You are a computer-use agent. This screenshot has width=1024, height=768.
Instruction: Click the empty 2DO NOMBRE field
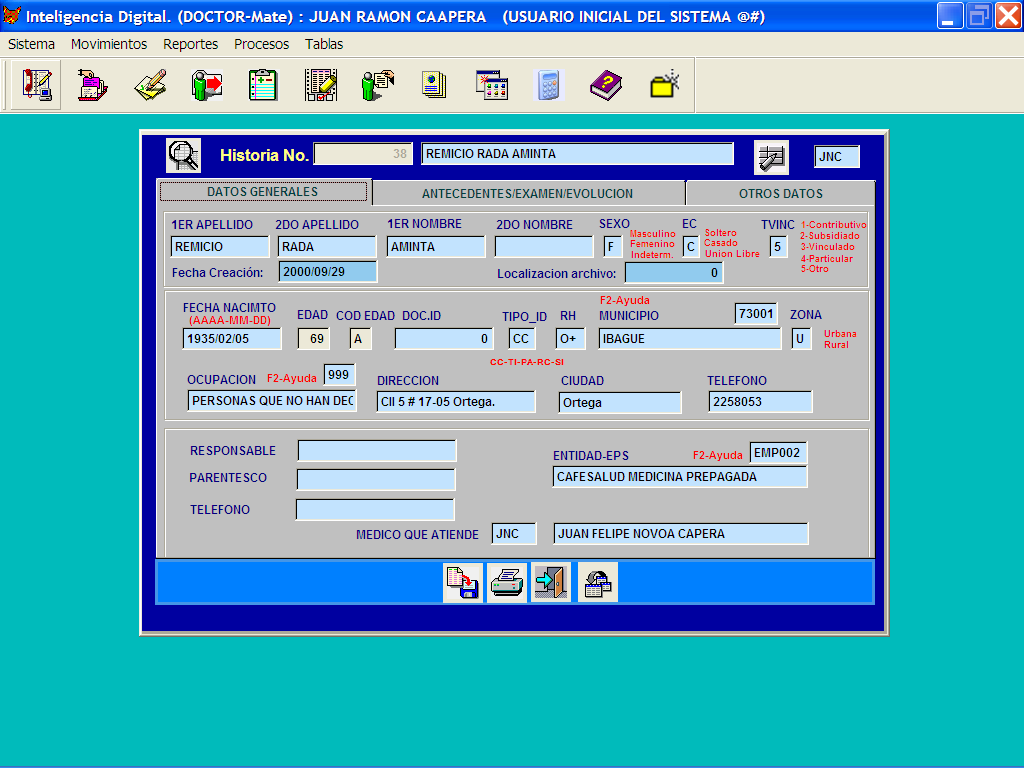pyautogui.click(x=544, y=247)
